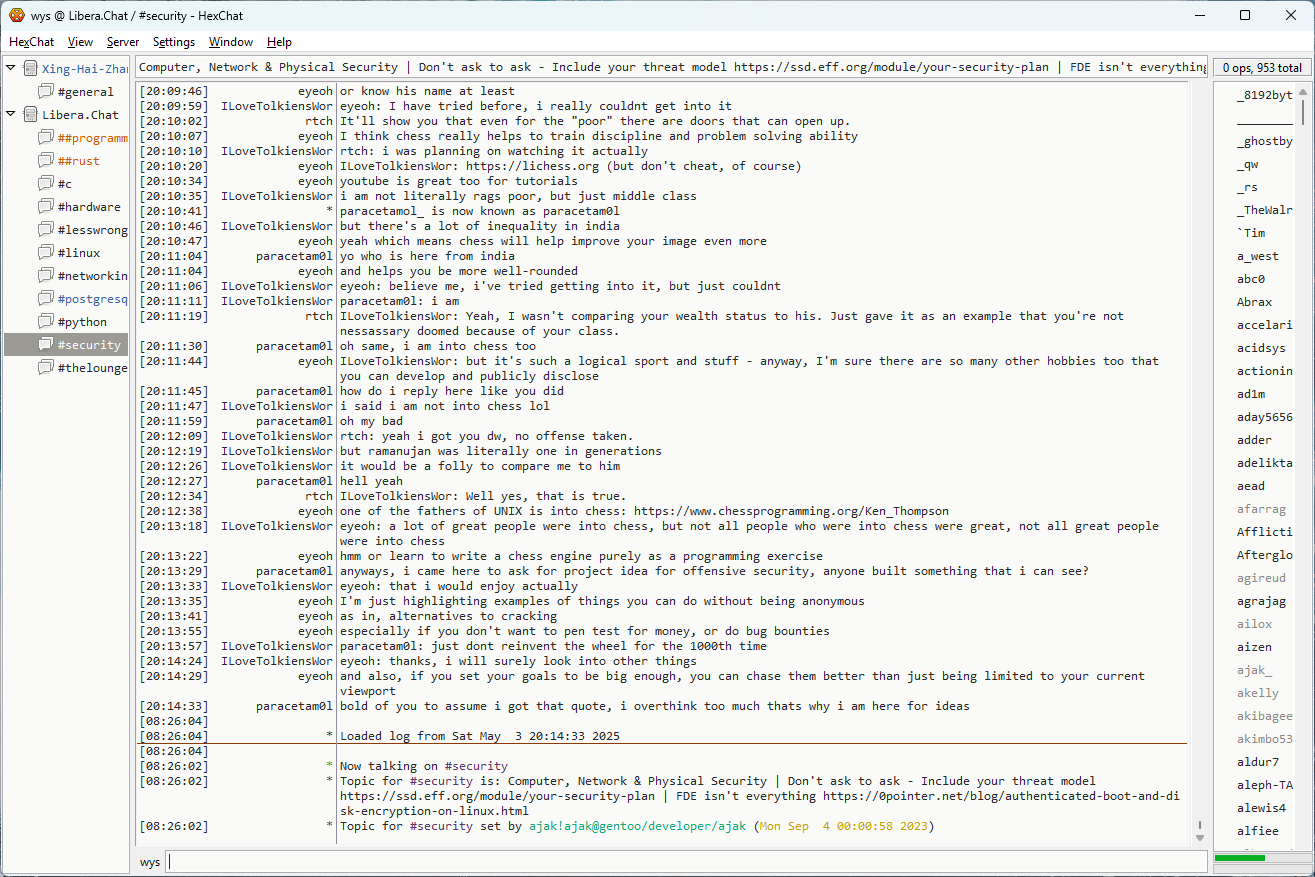Click the chat scrollbar down arrow

click(1200, 837)
